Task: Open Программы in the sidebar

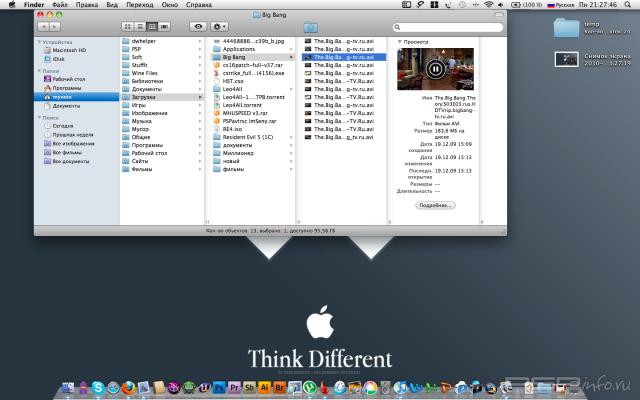Action: [68, 88]
